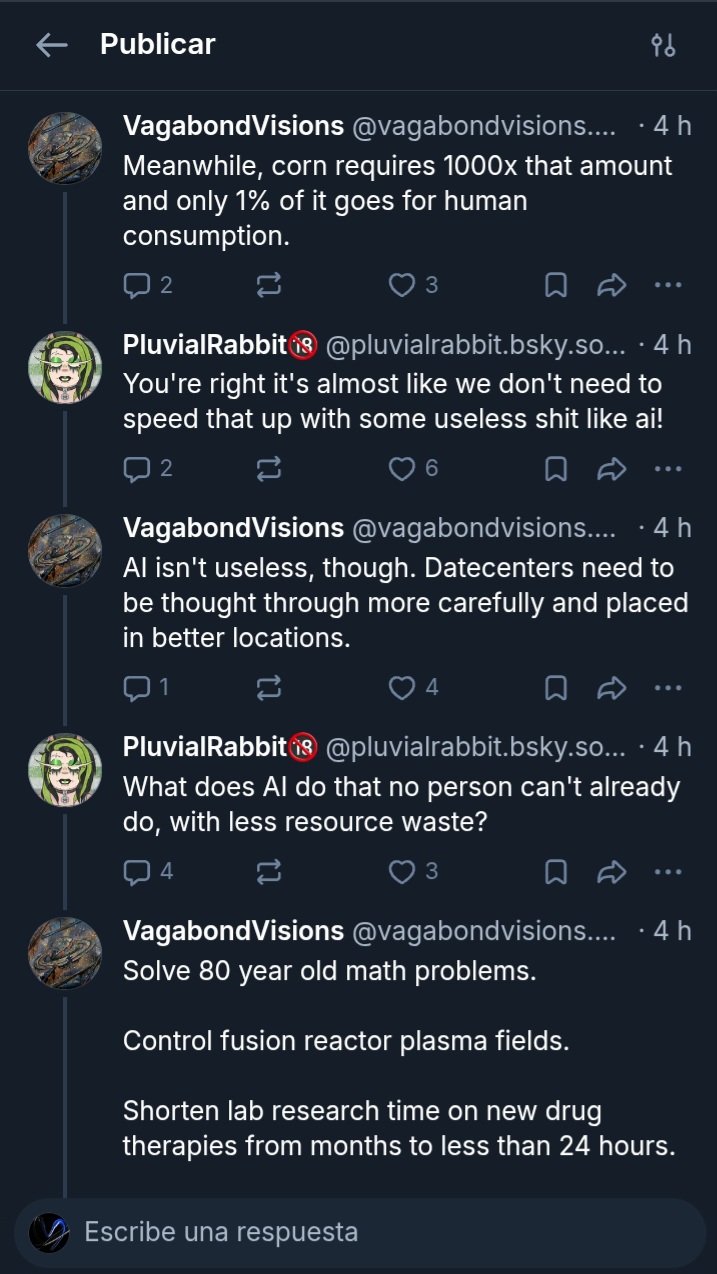Repost the 'useless shit like ai' post
Screen dimensions: 717x1274
pos(269,468)
